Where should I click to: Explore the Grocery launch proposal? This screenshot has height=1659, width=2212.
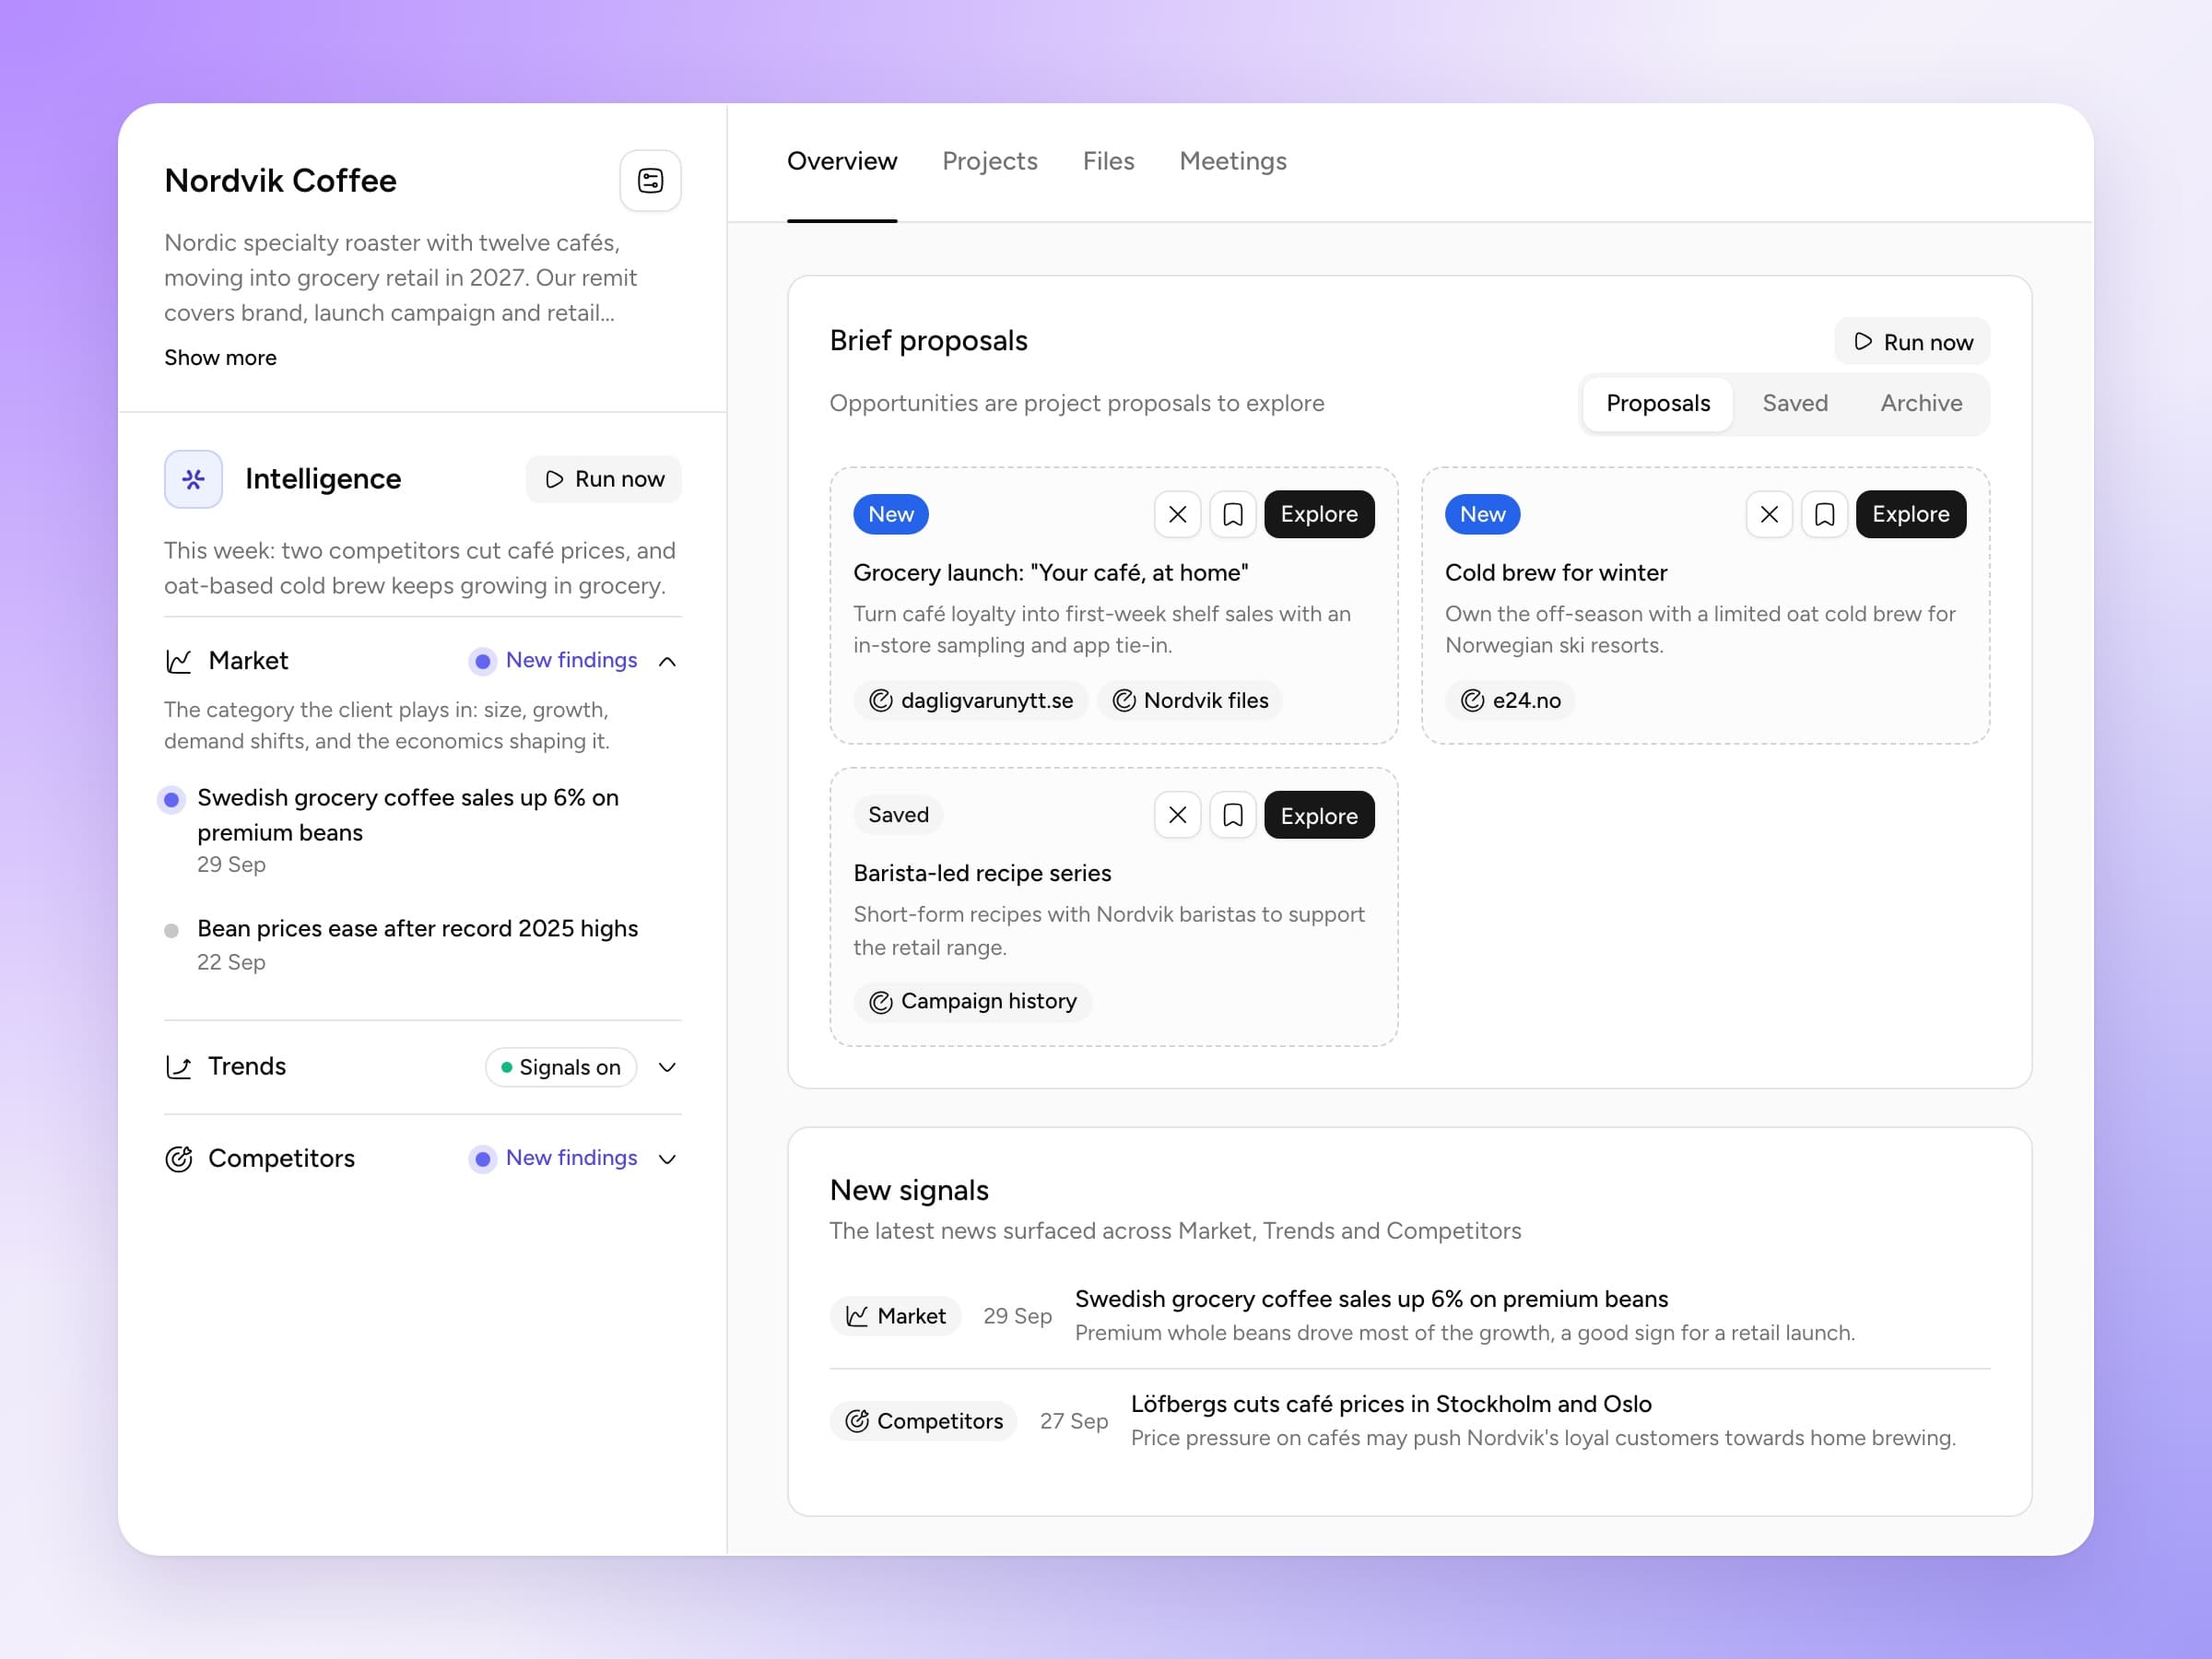click(1318, 514)
